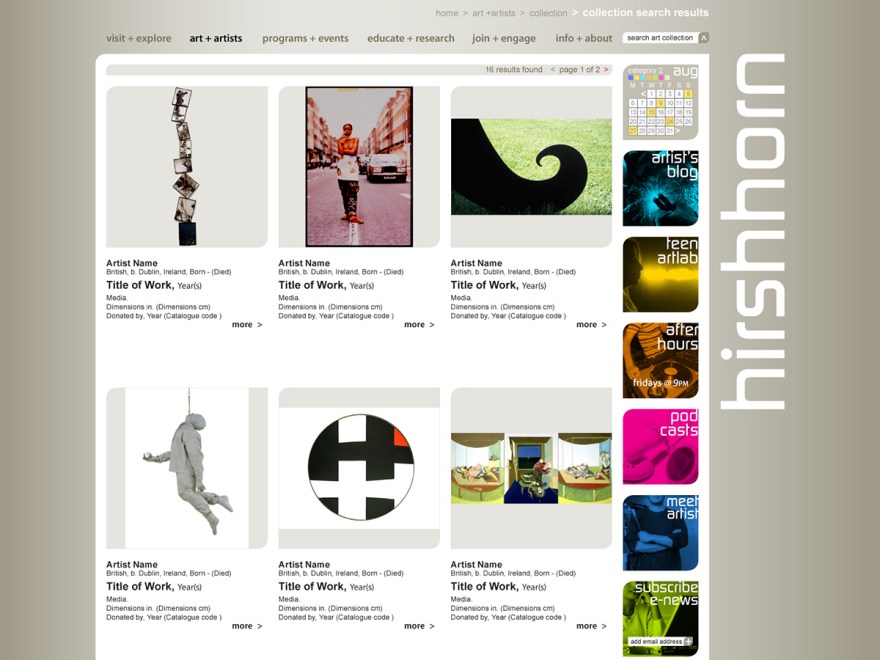Open the programs + events menu
This screenshot has height=660, width=880.
(x=305, y=38)
